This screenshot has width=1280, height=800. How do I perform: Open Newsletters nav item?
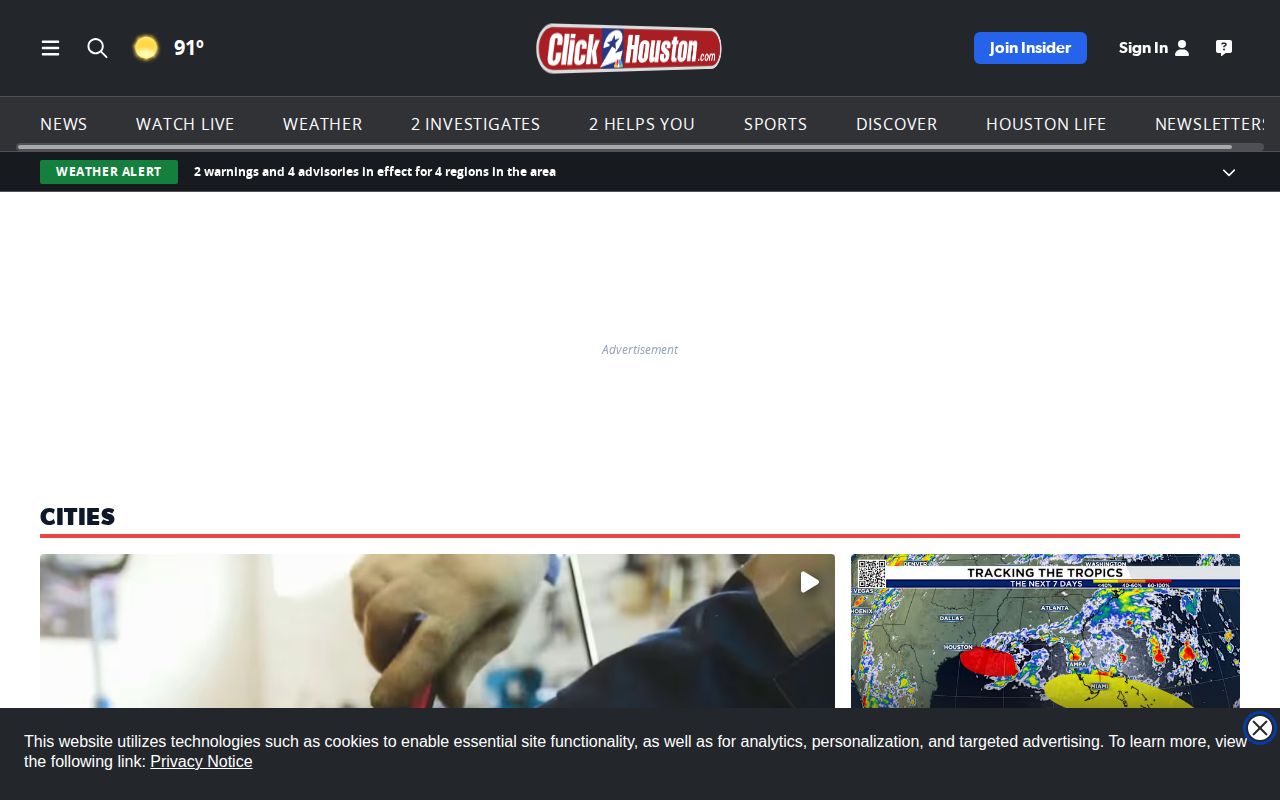pyautogui.click(x=1211, y=124)
